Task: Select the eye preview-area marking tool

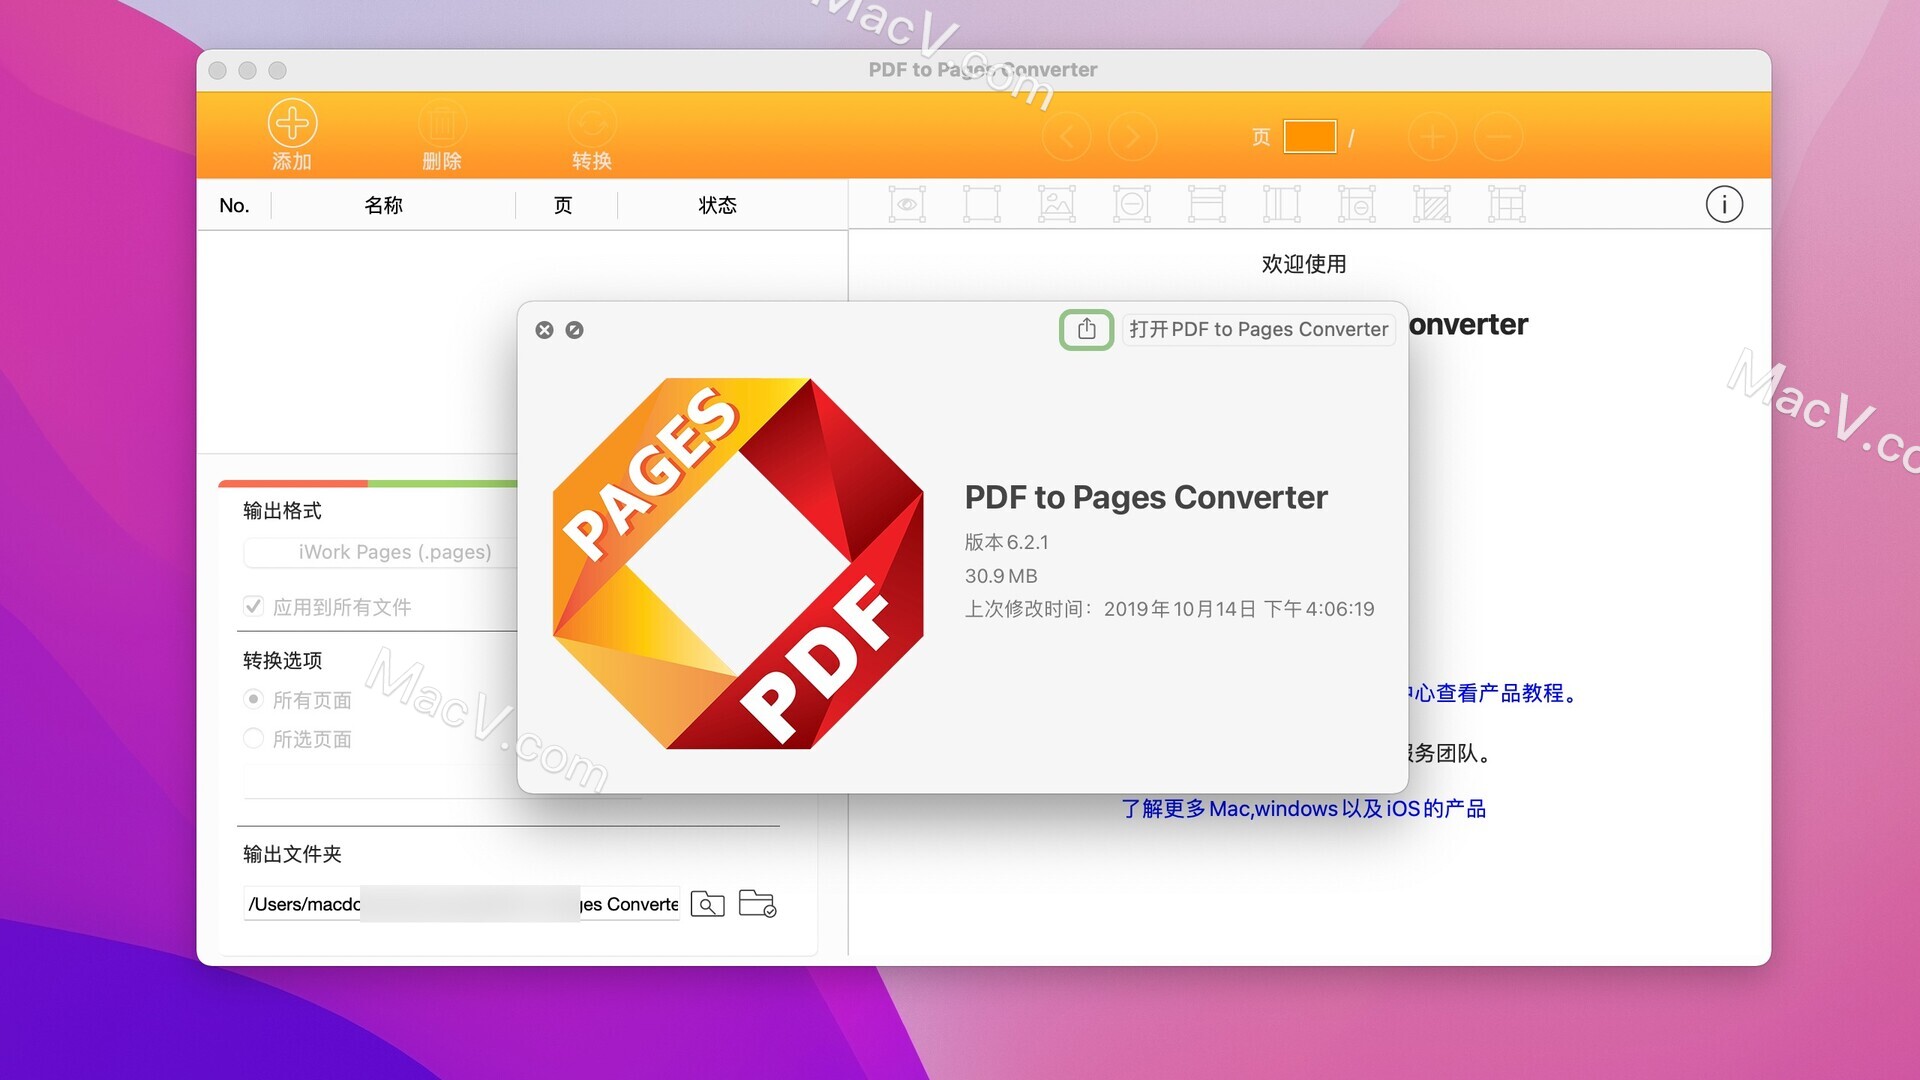Action: click(907, 204)
